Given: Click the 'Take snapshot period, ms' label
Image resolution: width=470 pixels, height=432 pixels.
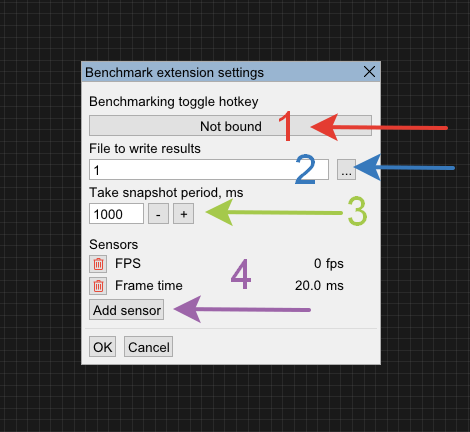Looking at the screenshot, I should [x=166, y=193].
